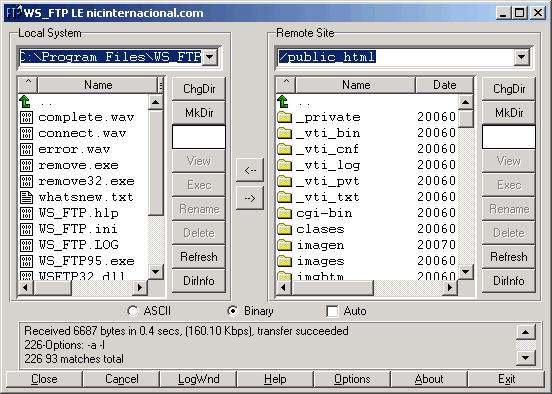The width and height of the screenshot is (552, 394).
Task: Click remote MkDir button
Action: coord(509,113)
